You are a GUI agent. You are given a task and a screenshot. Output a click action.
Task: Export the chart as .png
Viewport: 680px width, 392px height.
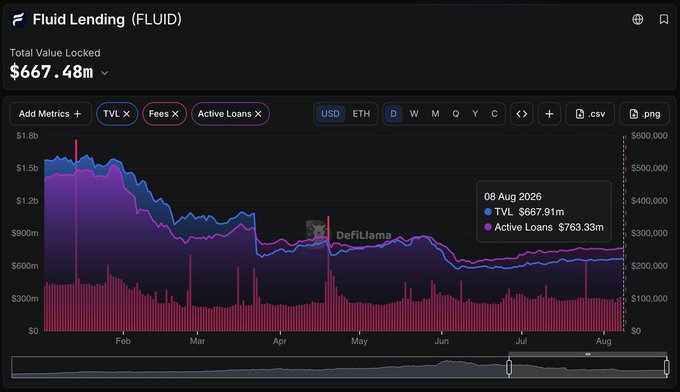644,114
